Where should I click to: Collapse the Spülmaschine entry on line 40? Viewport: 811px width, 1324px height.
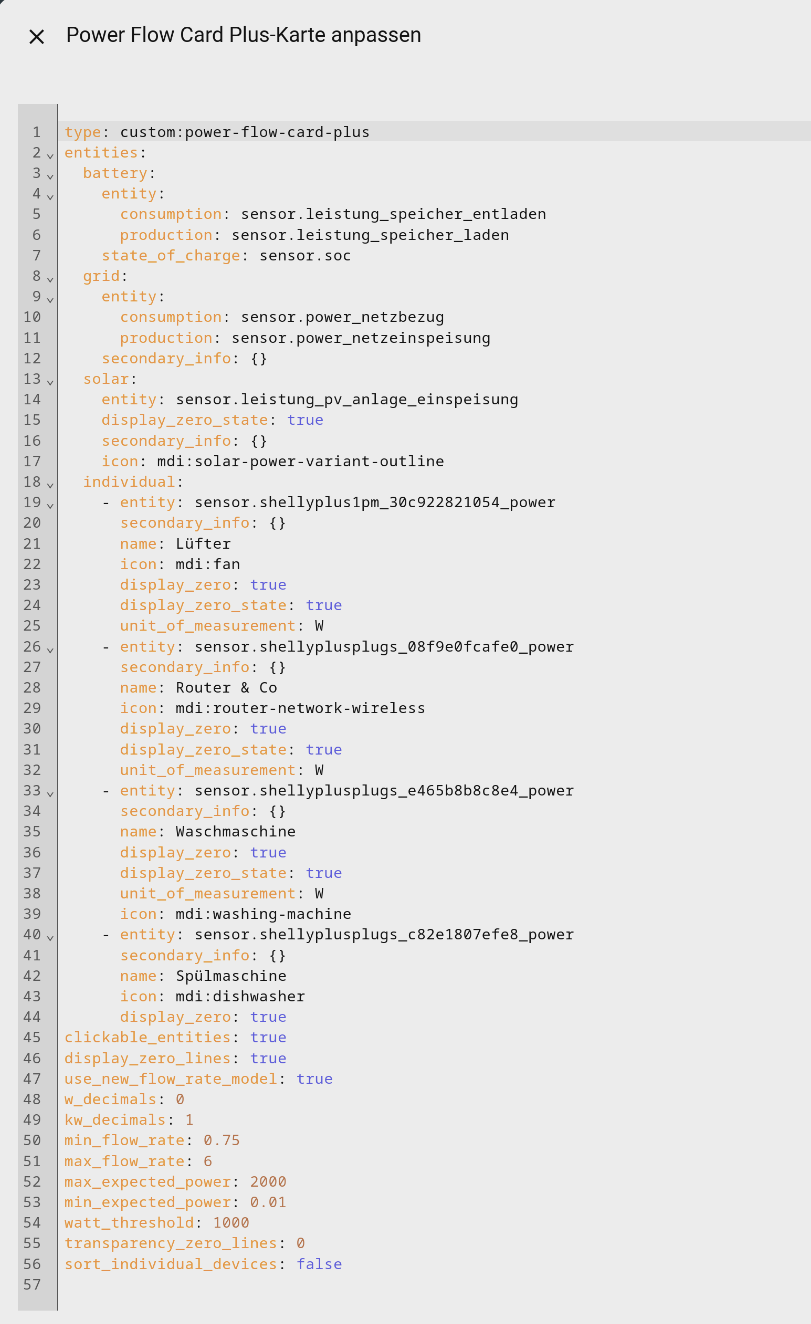point(50,935)
